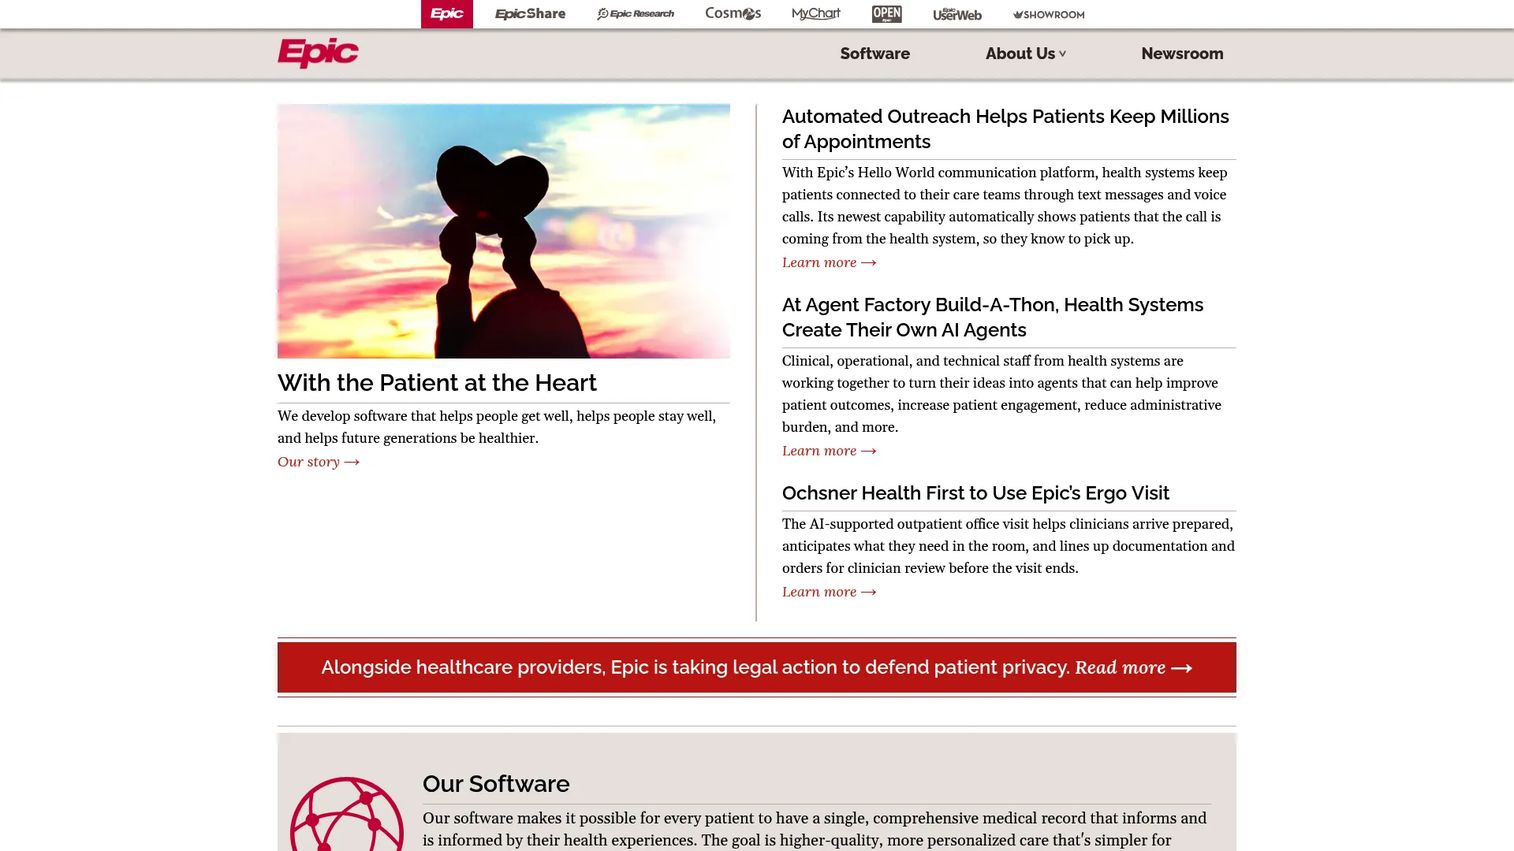
Task: Open 'Ochsner Health First to Use' headline
Action: pyautogui.click(x=975, y=493)
